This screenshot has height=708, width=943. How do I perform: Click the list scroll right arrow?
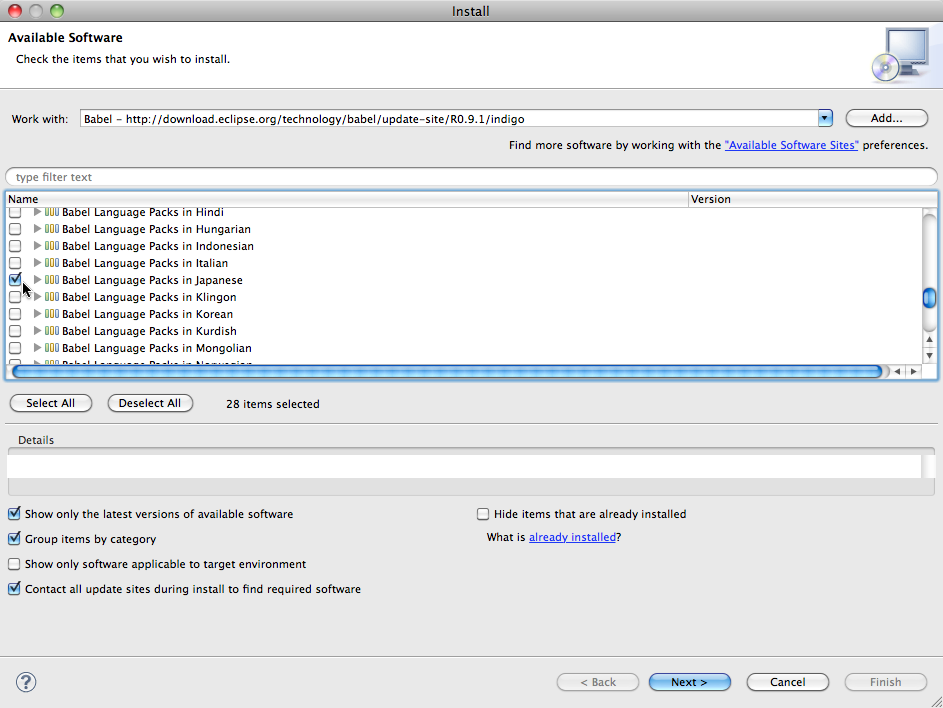914,372
